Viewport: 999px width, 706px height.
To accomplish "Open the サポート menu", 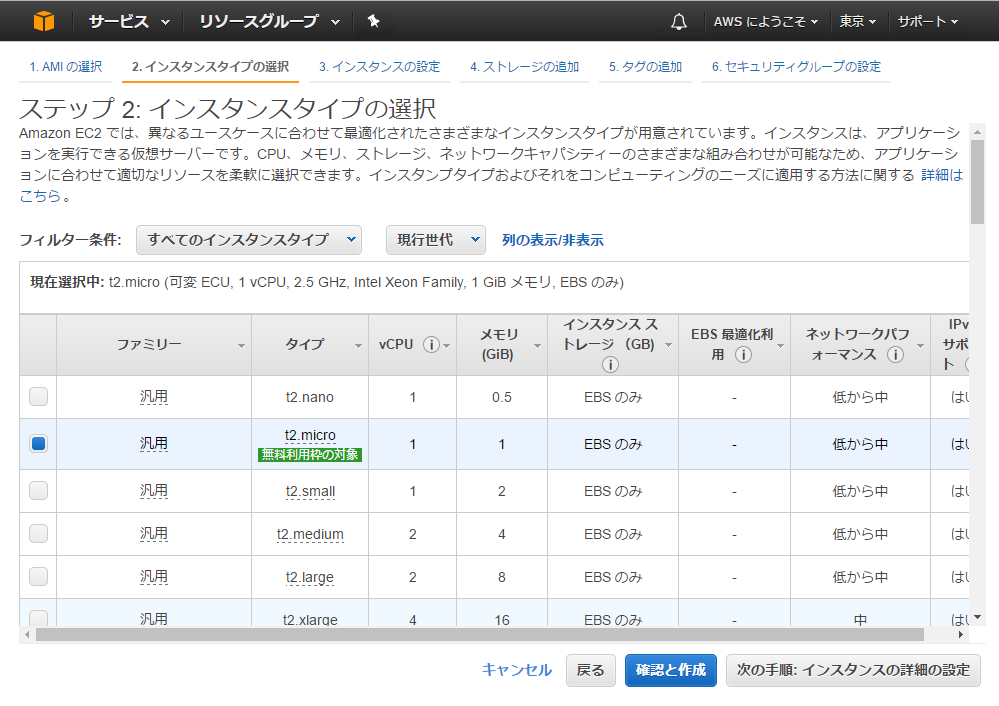I will tap(928, 22).
